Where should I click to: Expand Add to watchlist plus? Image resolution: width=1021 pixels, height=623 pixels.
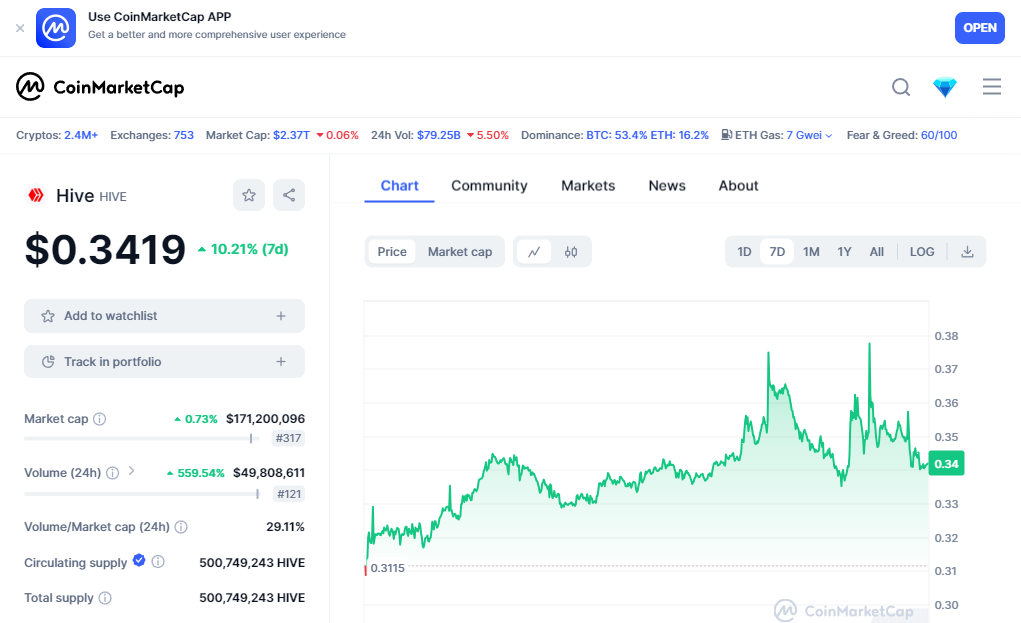pyautogui.click(x=281, y=316)
